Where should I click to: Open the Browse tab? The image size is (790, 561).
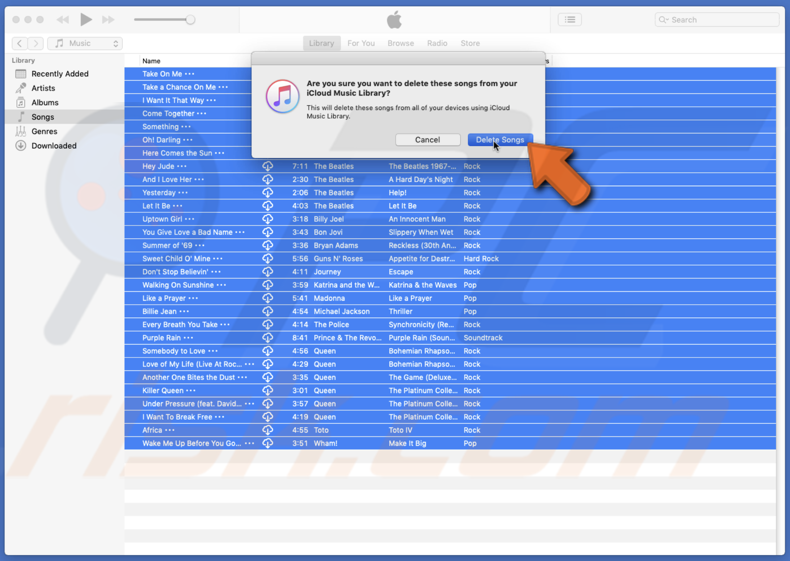(x=401, y=43)
